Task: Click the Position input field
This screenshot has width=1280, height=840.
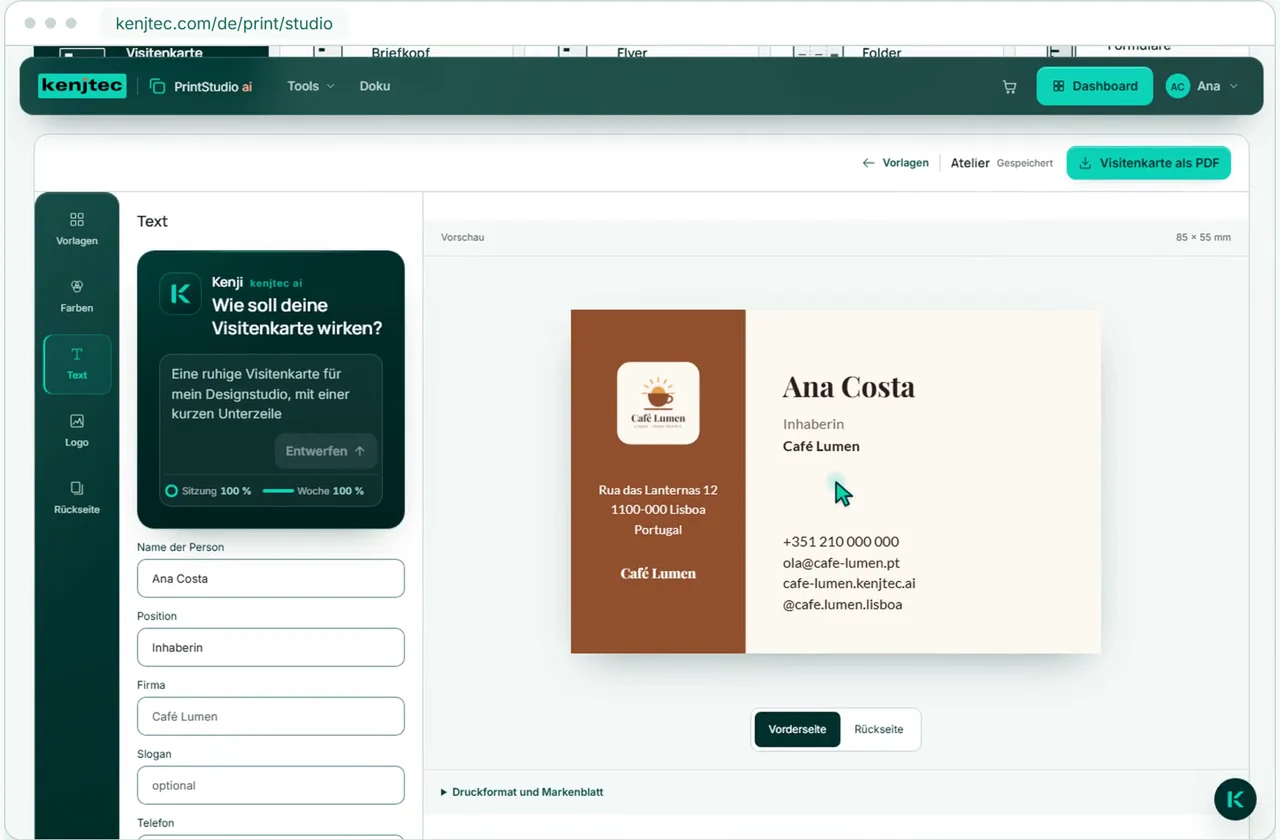Action: click(271, 647)
